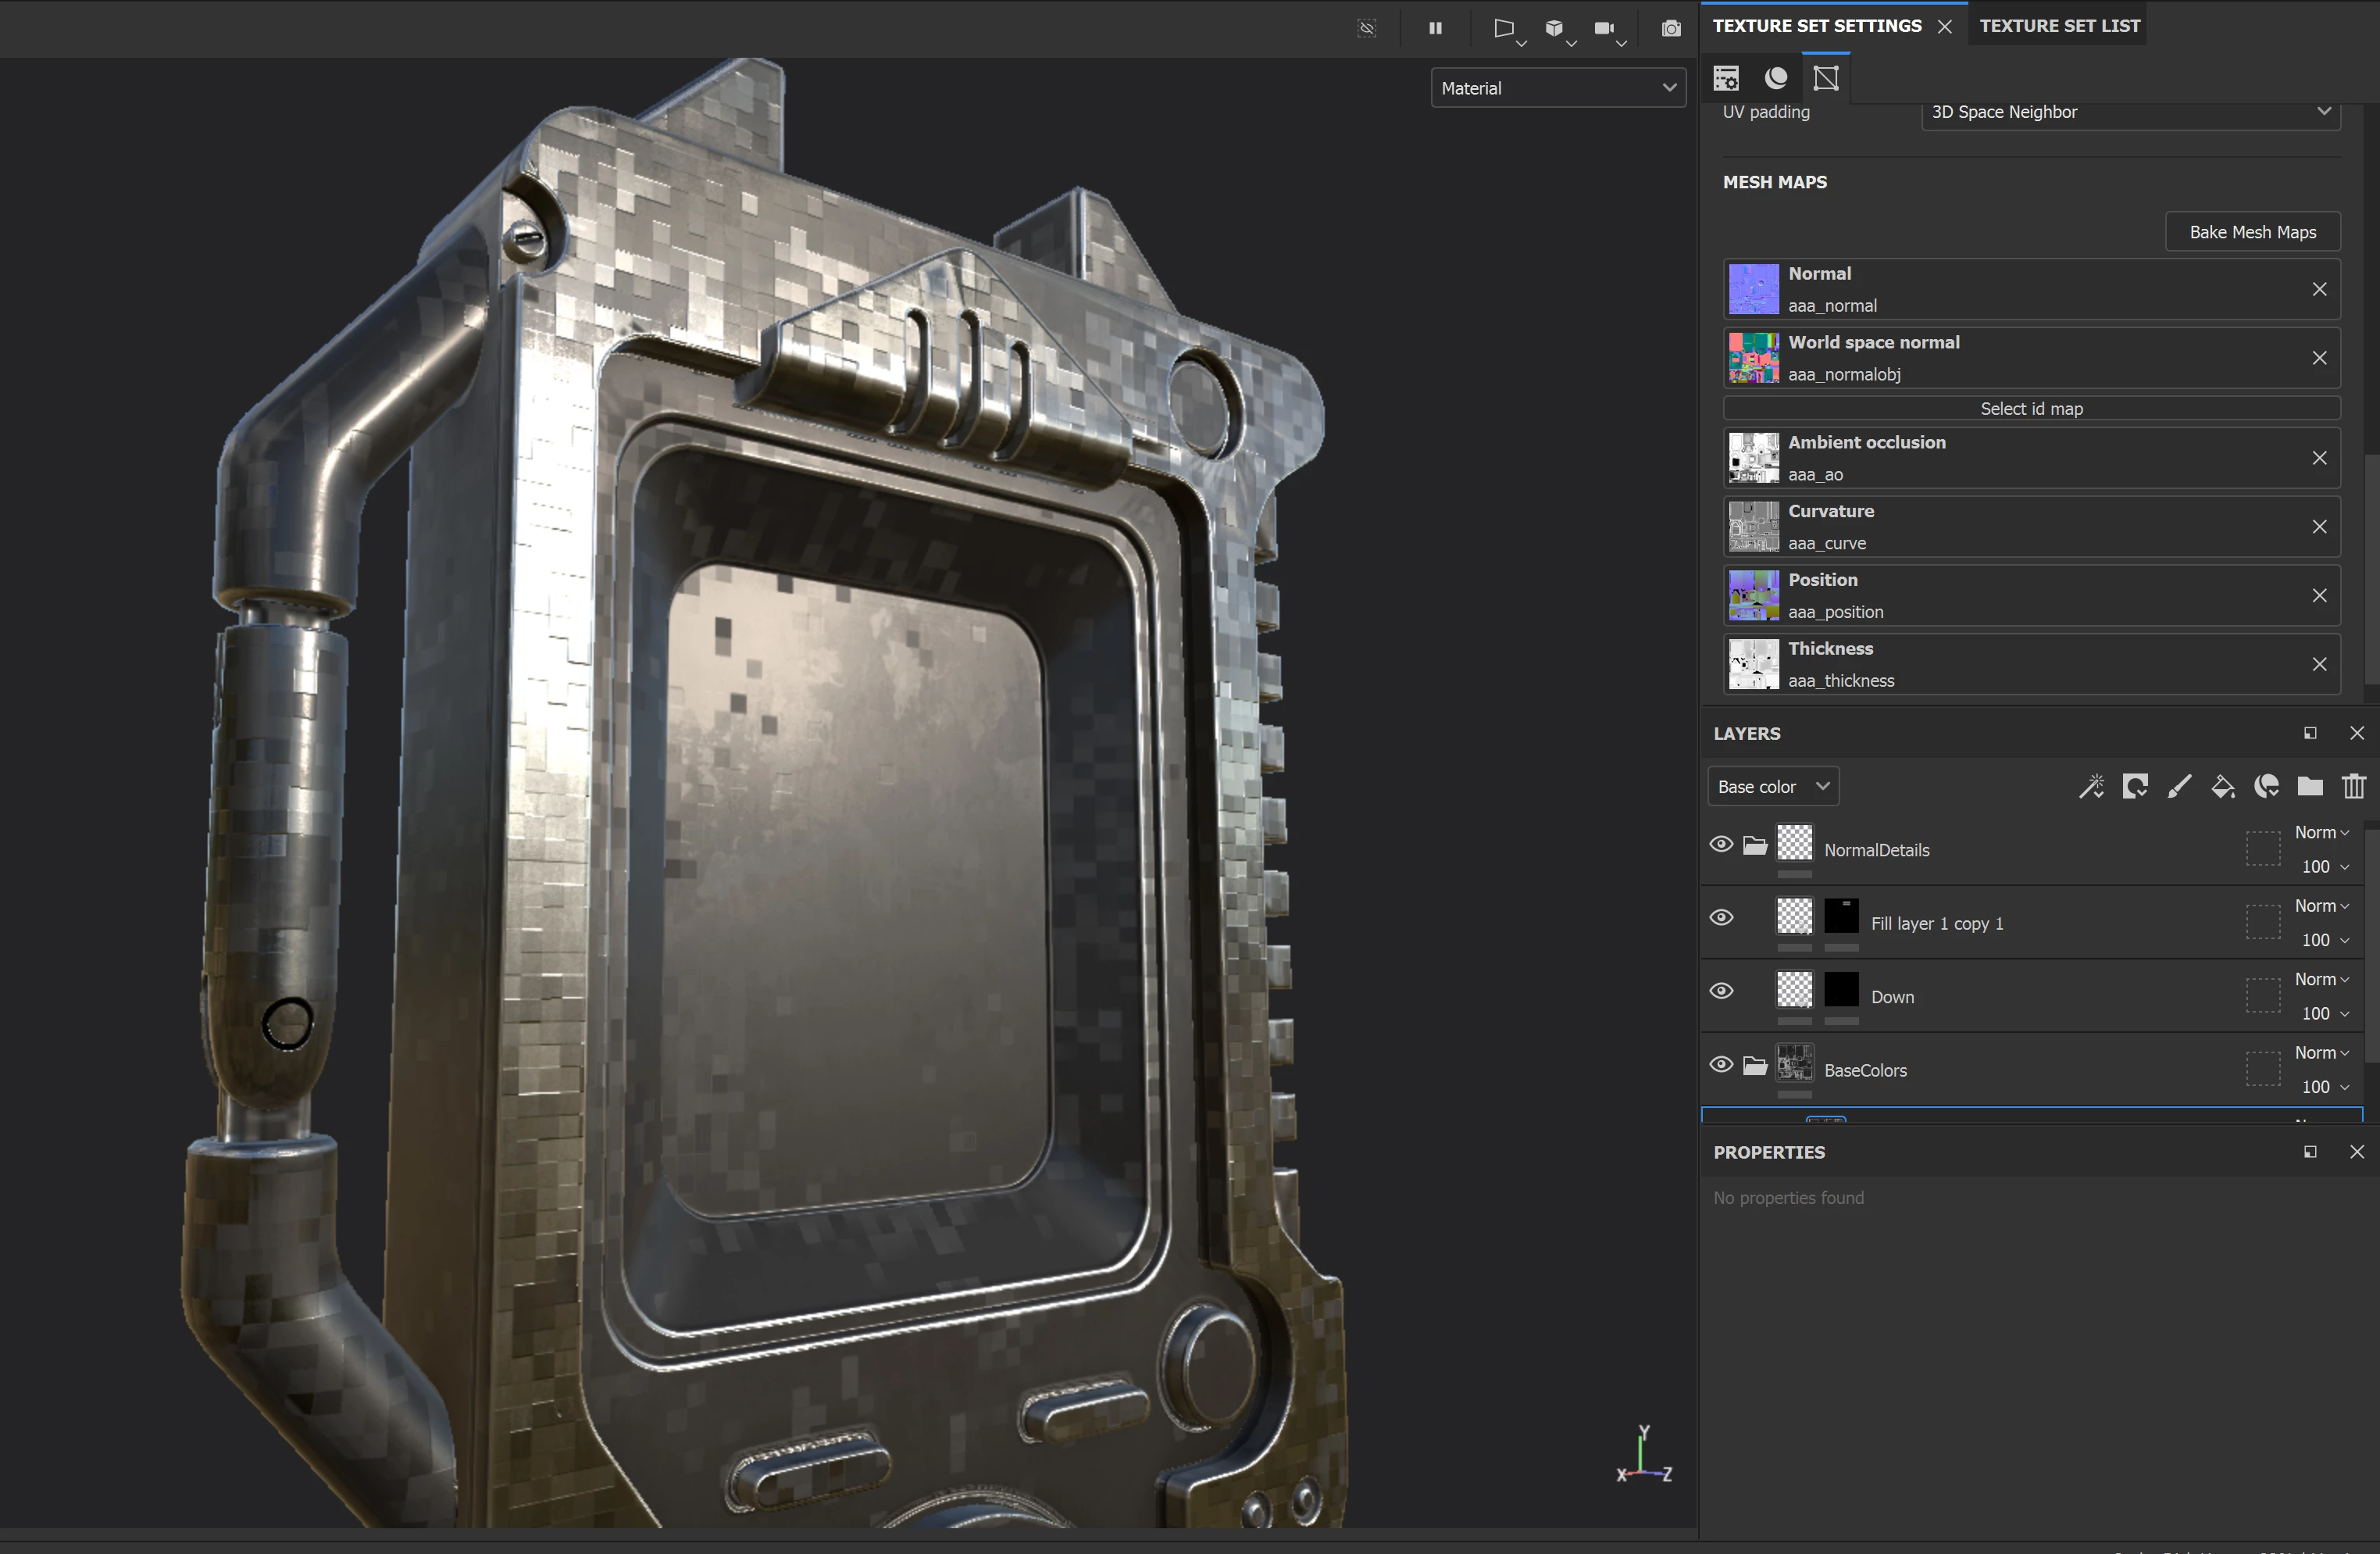The width and height of the screenshot is (2380, 1554).
Task: Hide the NormalDetails layer
Action: [x=1721, y=844]
